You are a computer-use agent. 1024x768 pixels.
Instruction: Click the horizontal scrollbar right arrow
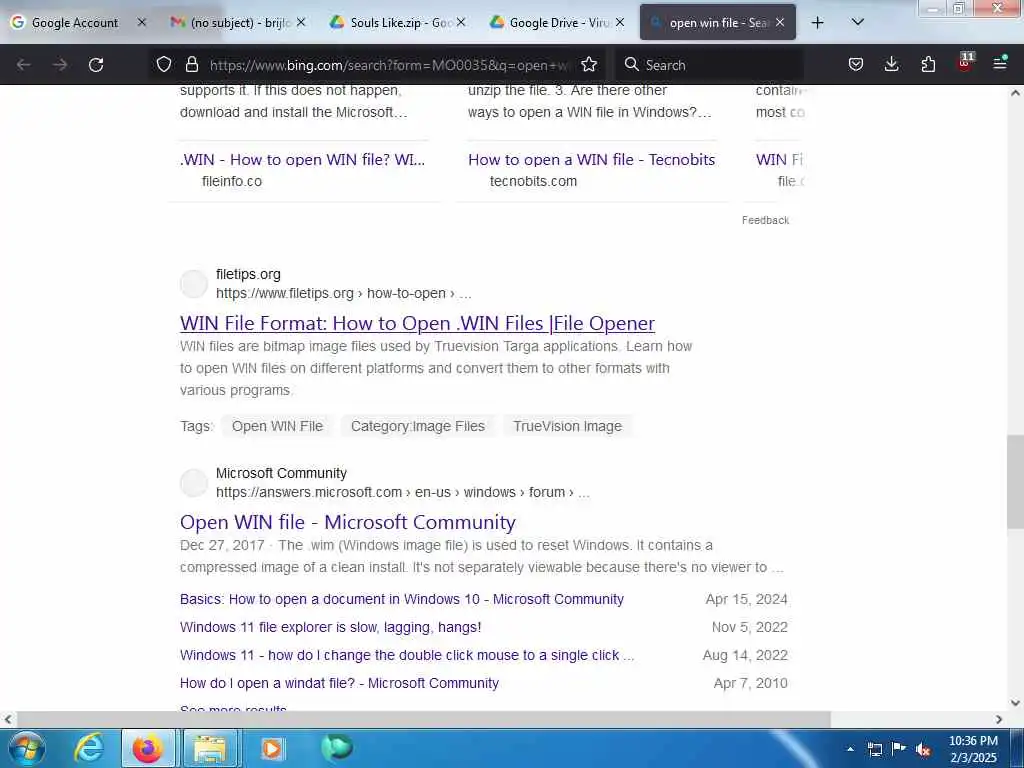[999, 719]
